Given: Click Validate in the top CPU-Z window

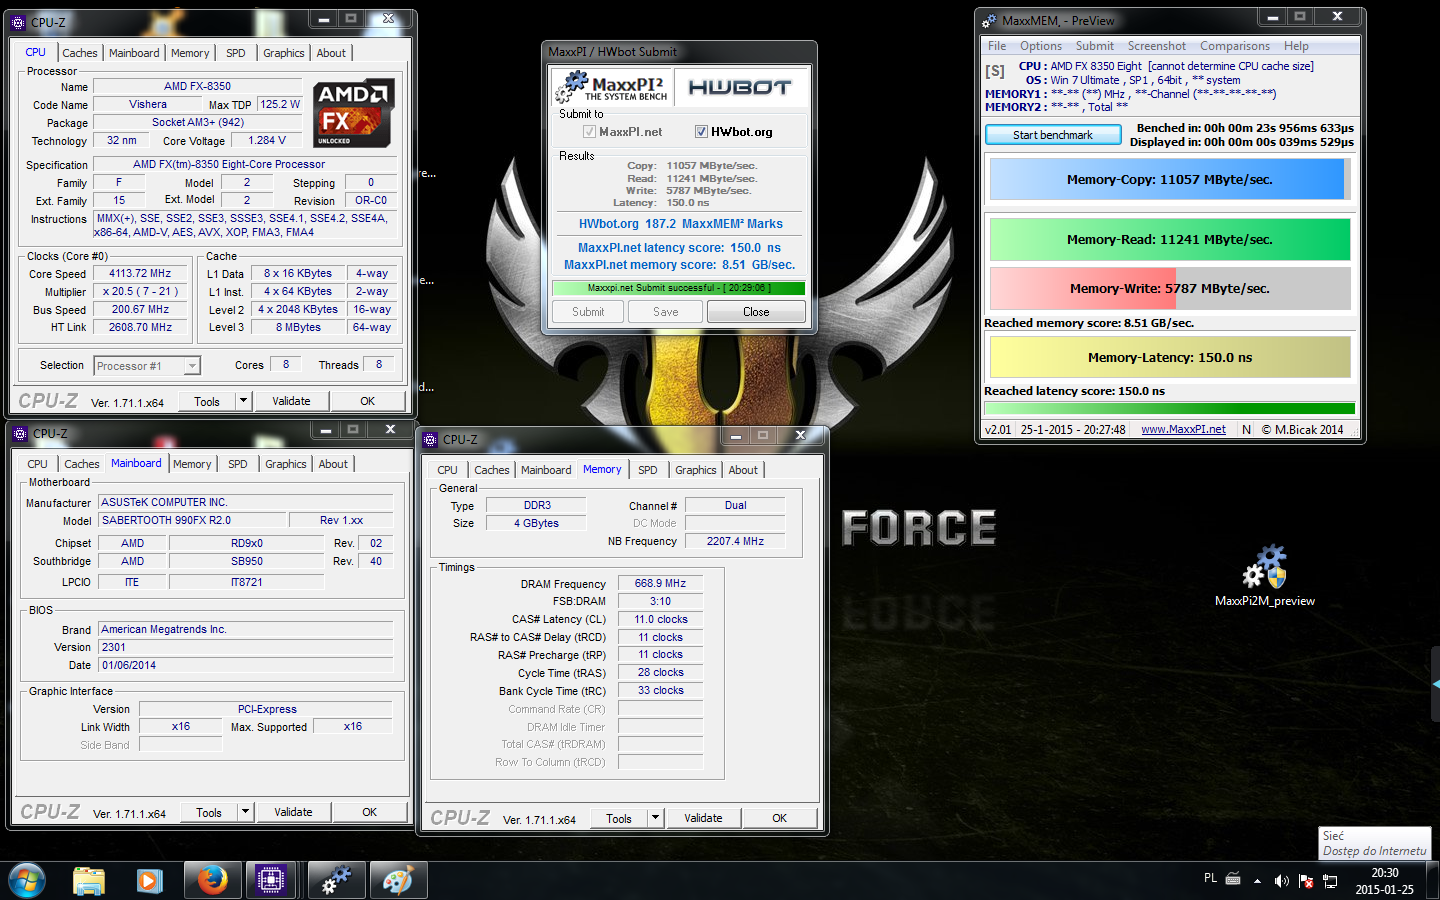Looking at the screenshot, I should (x=291, y=401).
